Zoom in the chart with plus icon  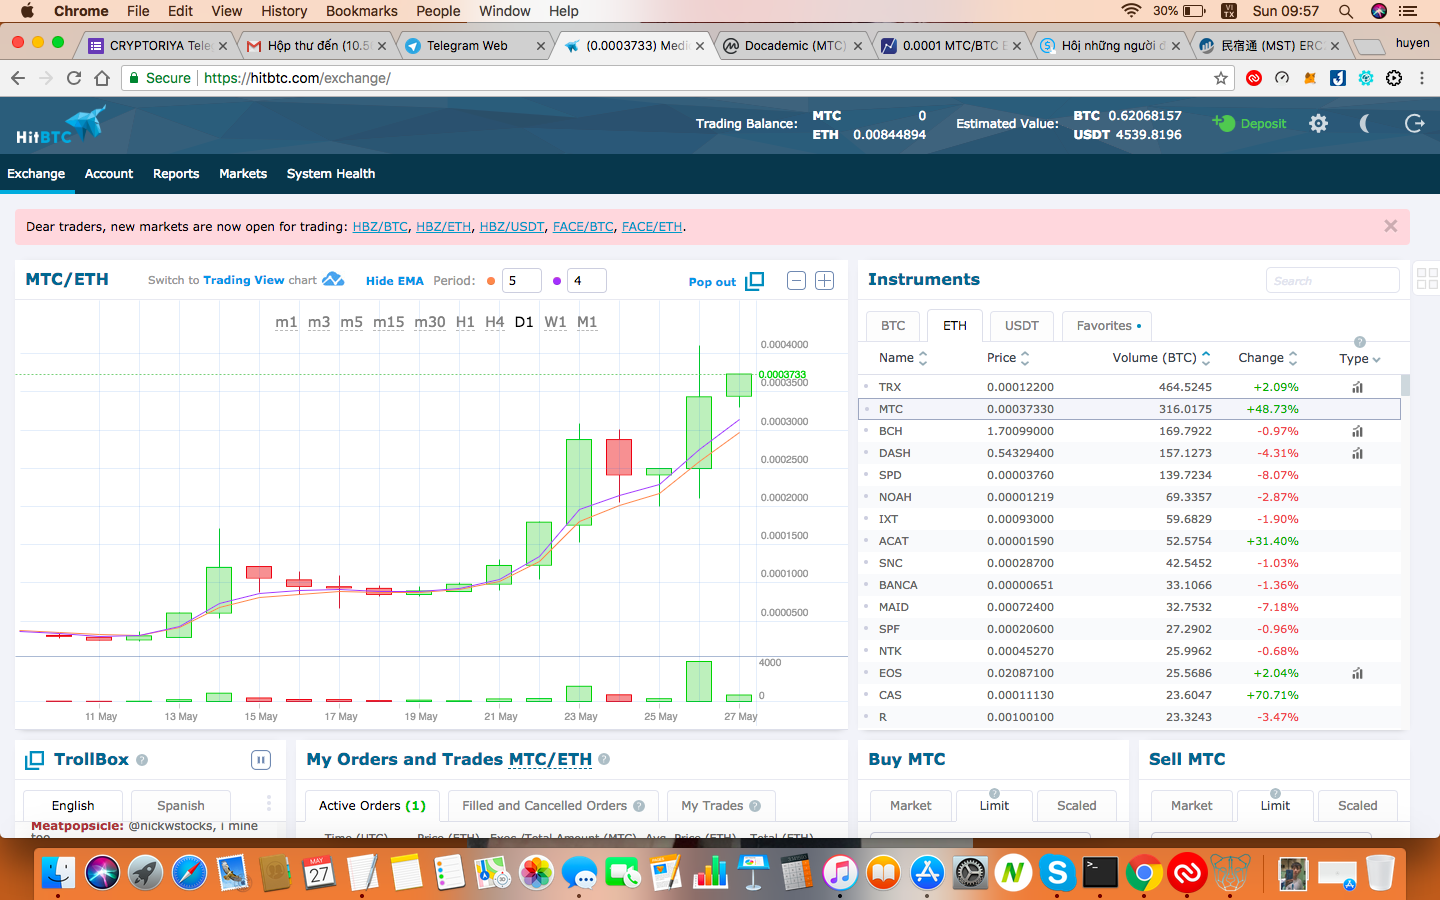tap(824, 281)
